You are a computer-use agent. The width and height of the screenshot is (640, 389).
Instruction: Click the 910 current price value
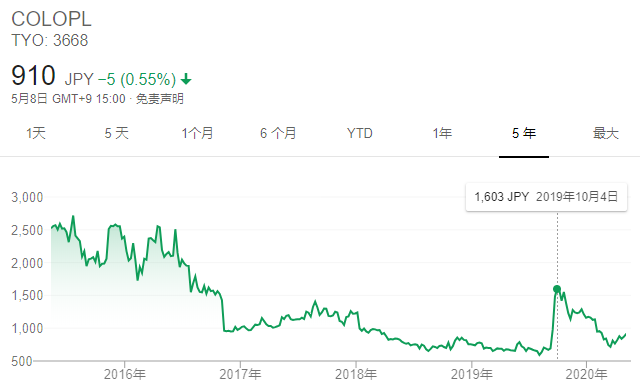pyautogui.click(x=33, y=76)
